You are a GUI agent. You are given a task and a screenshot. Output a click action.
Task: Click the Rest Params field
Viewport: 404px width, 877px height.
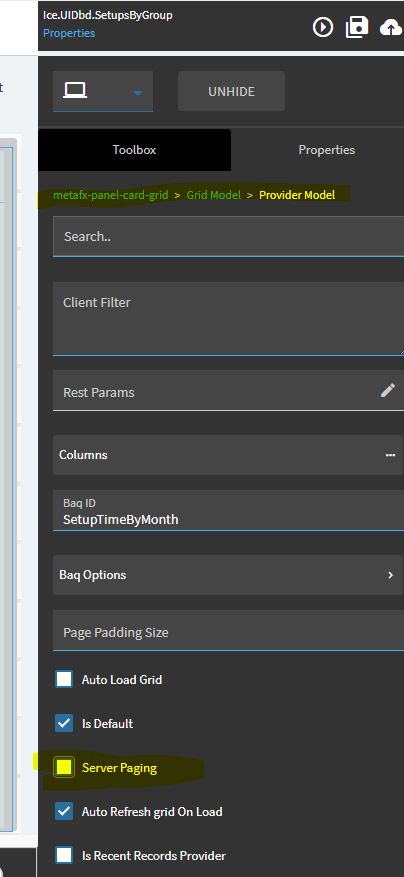point(228,390)
